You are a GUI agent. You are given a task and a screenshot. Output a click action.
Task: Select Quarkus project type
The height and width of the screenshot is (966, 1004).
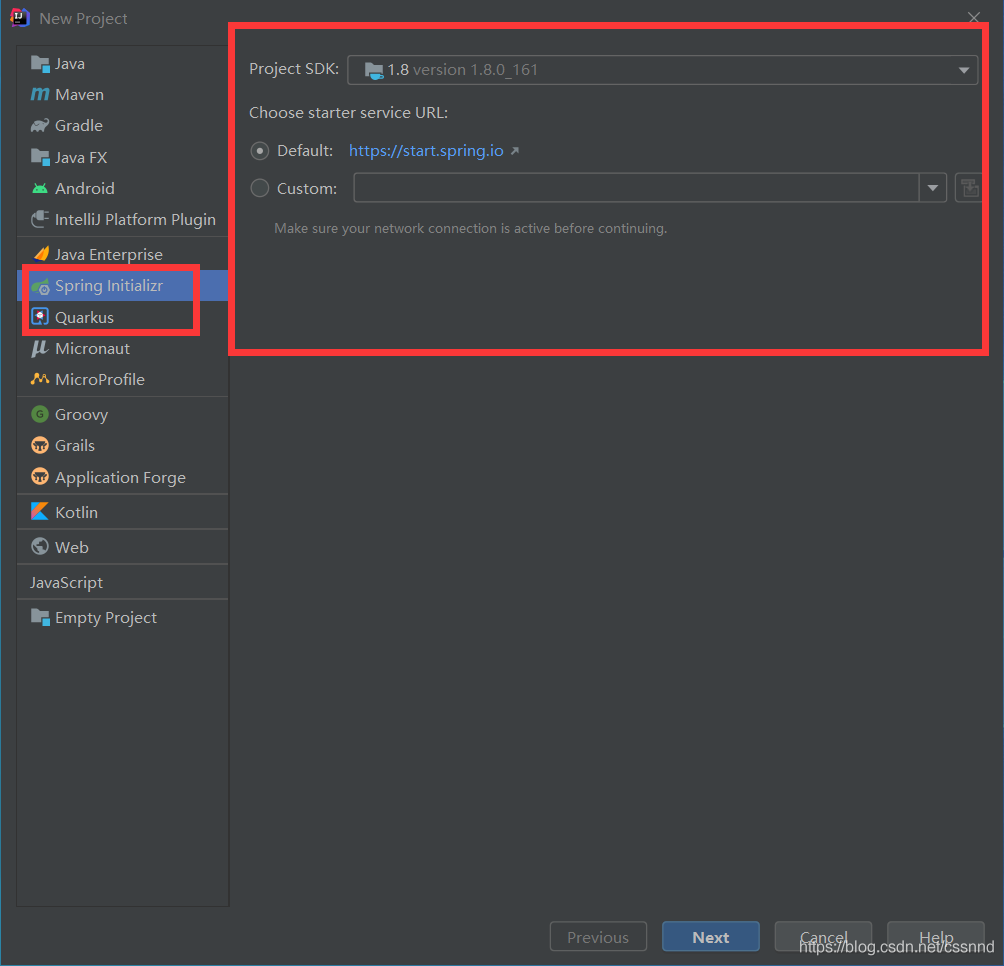tap(122, 317)
